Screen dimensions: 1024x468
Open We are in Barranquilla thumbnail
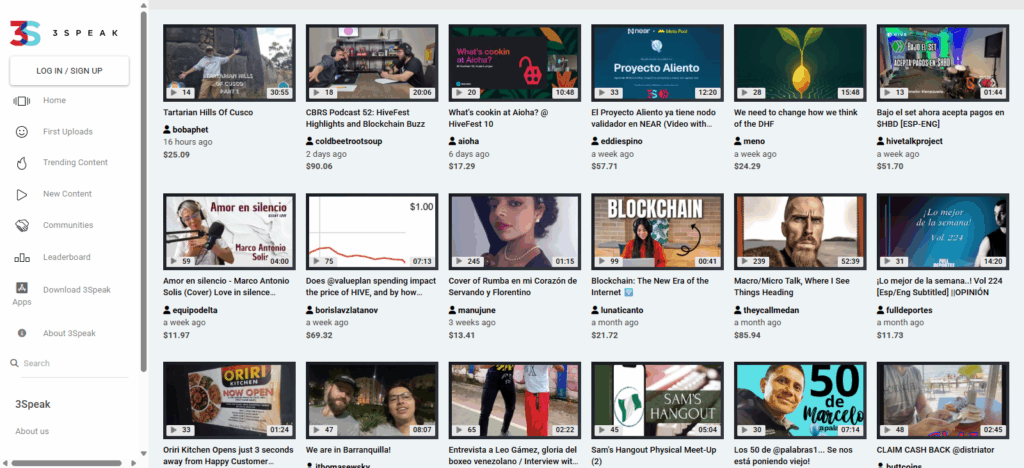[372, 400]
